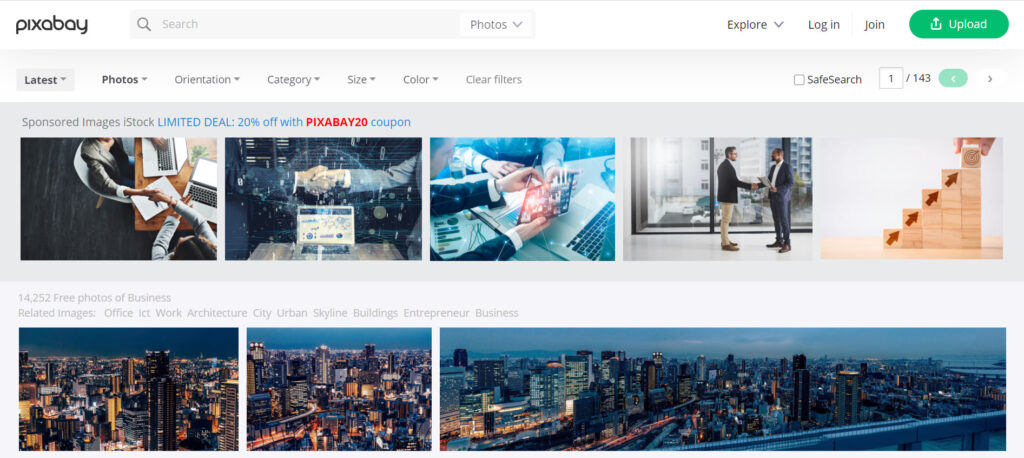
Task: Click the Buildings related tag
Action: 376,313
